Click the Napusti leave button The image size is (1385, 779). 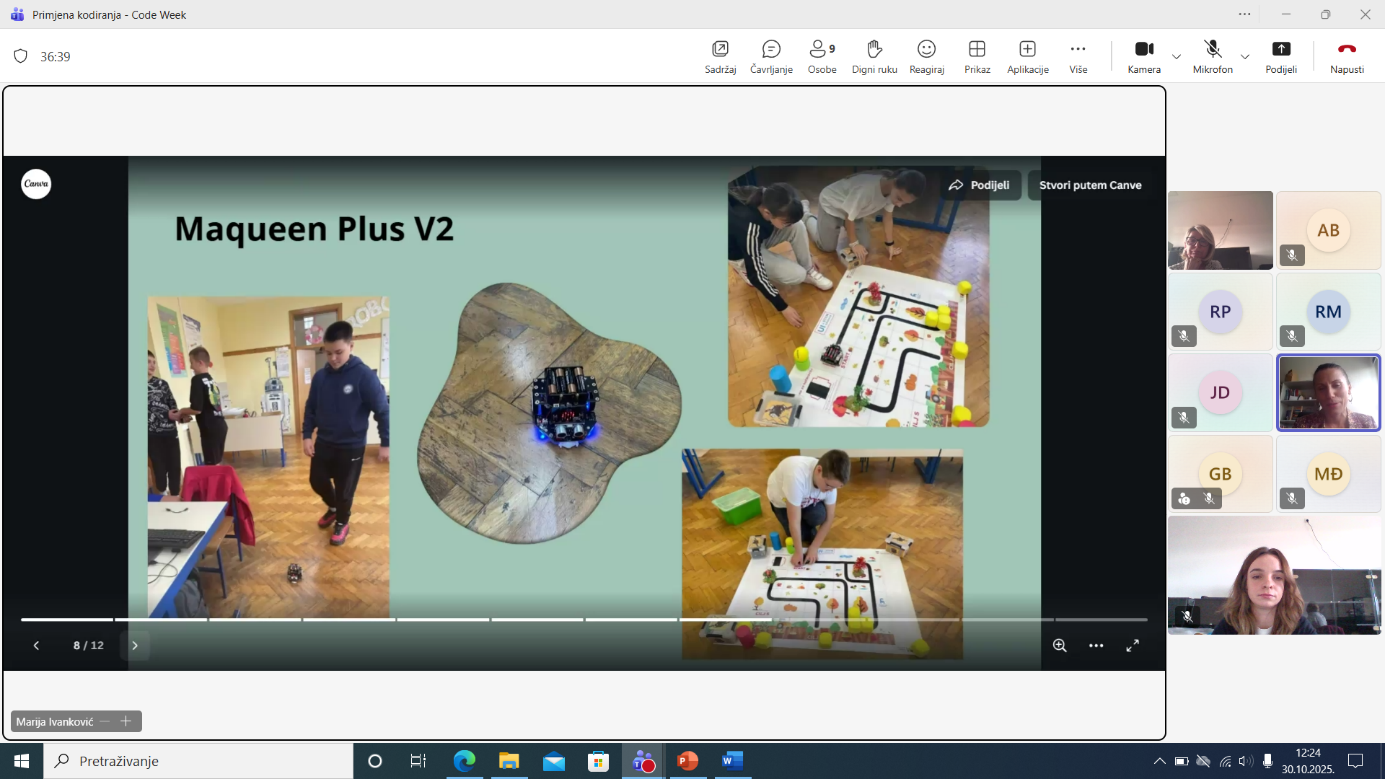point(1346,57)
